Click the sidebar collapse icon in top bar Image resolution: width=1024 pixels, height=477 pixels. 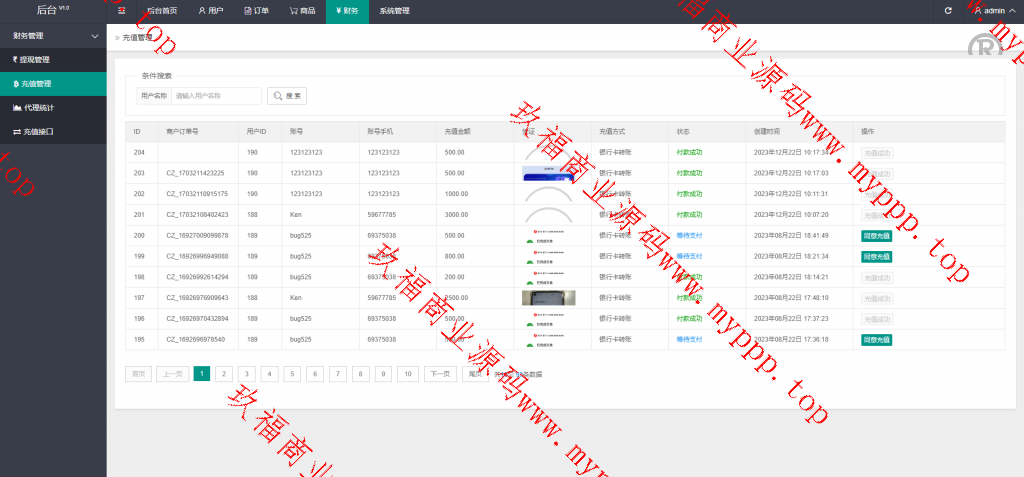tap(121, 11)
